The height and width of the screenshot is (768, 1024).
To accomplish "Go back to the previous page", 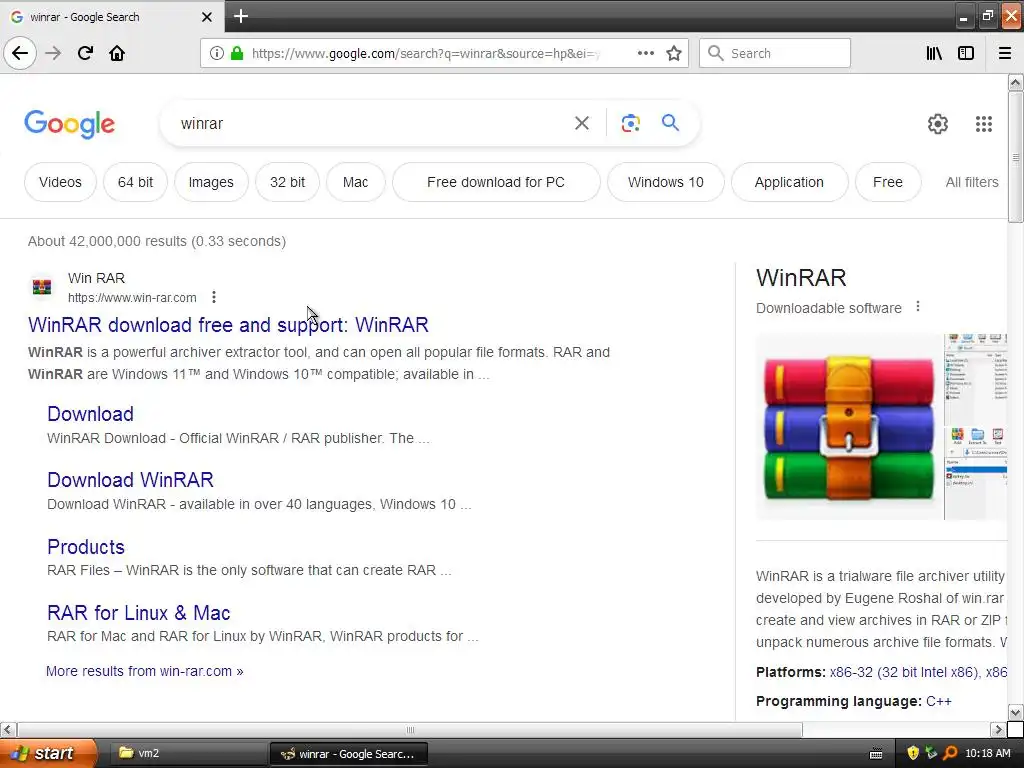I will pyautogui.click(x=20, y=53).
